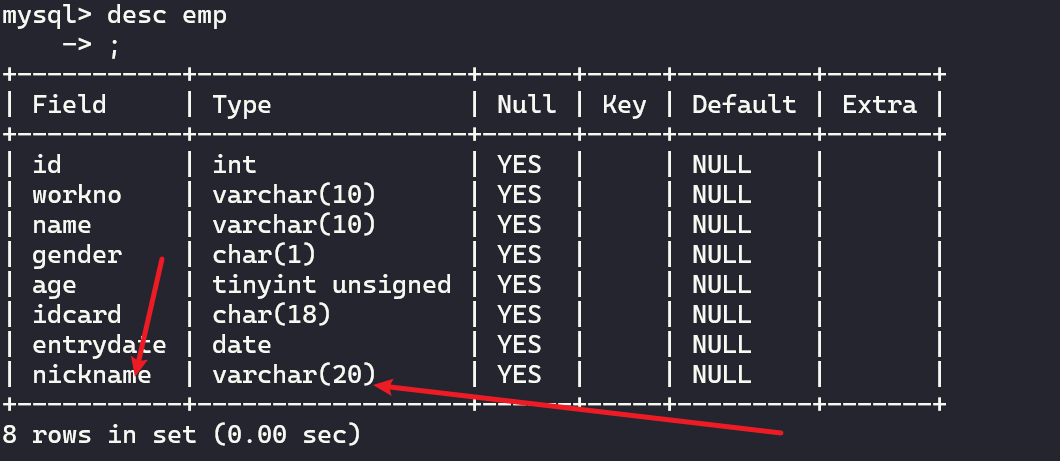
Task: Click the '8 rows in set' result line
Action: point(181,435)
